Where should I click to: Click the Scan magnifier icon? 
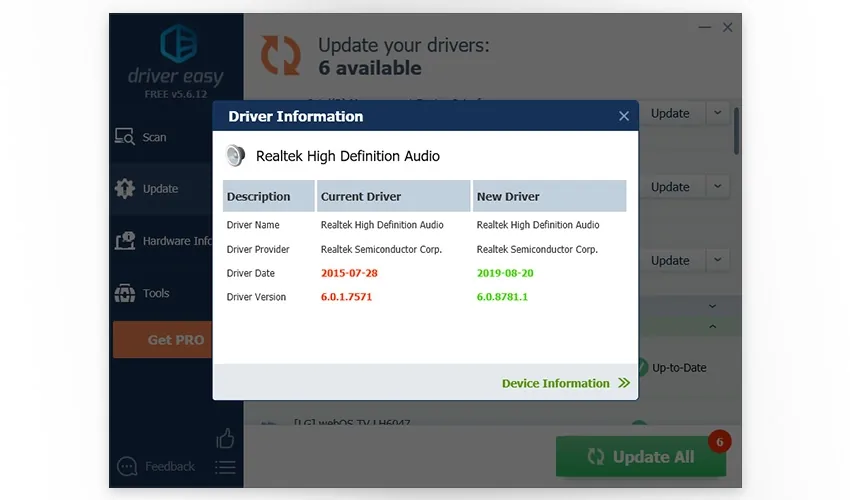pos(125,137)
